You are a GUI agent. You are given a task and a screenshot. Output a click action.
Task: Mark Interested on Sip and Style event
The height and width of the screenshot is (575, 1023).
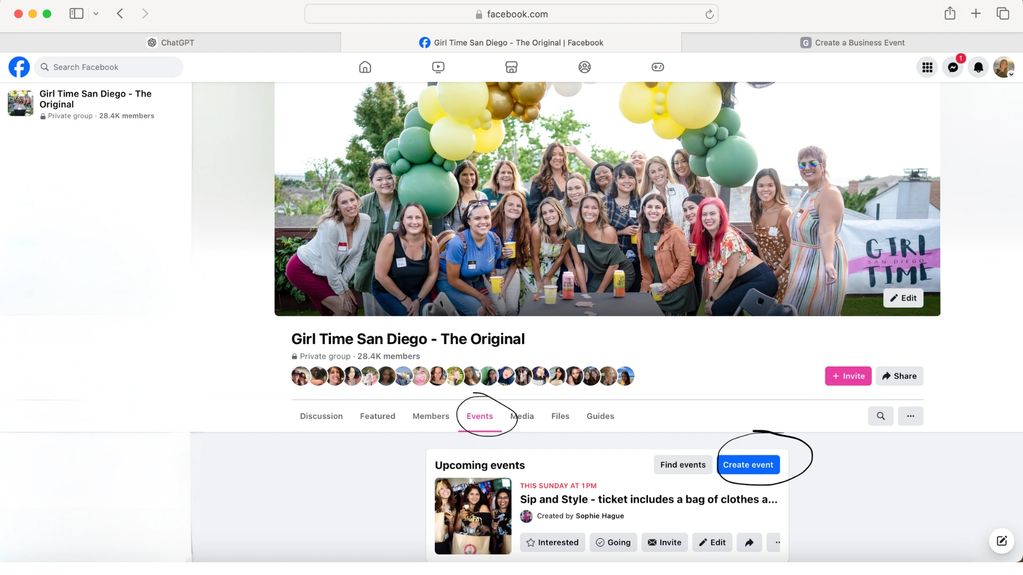553,542
